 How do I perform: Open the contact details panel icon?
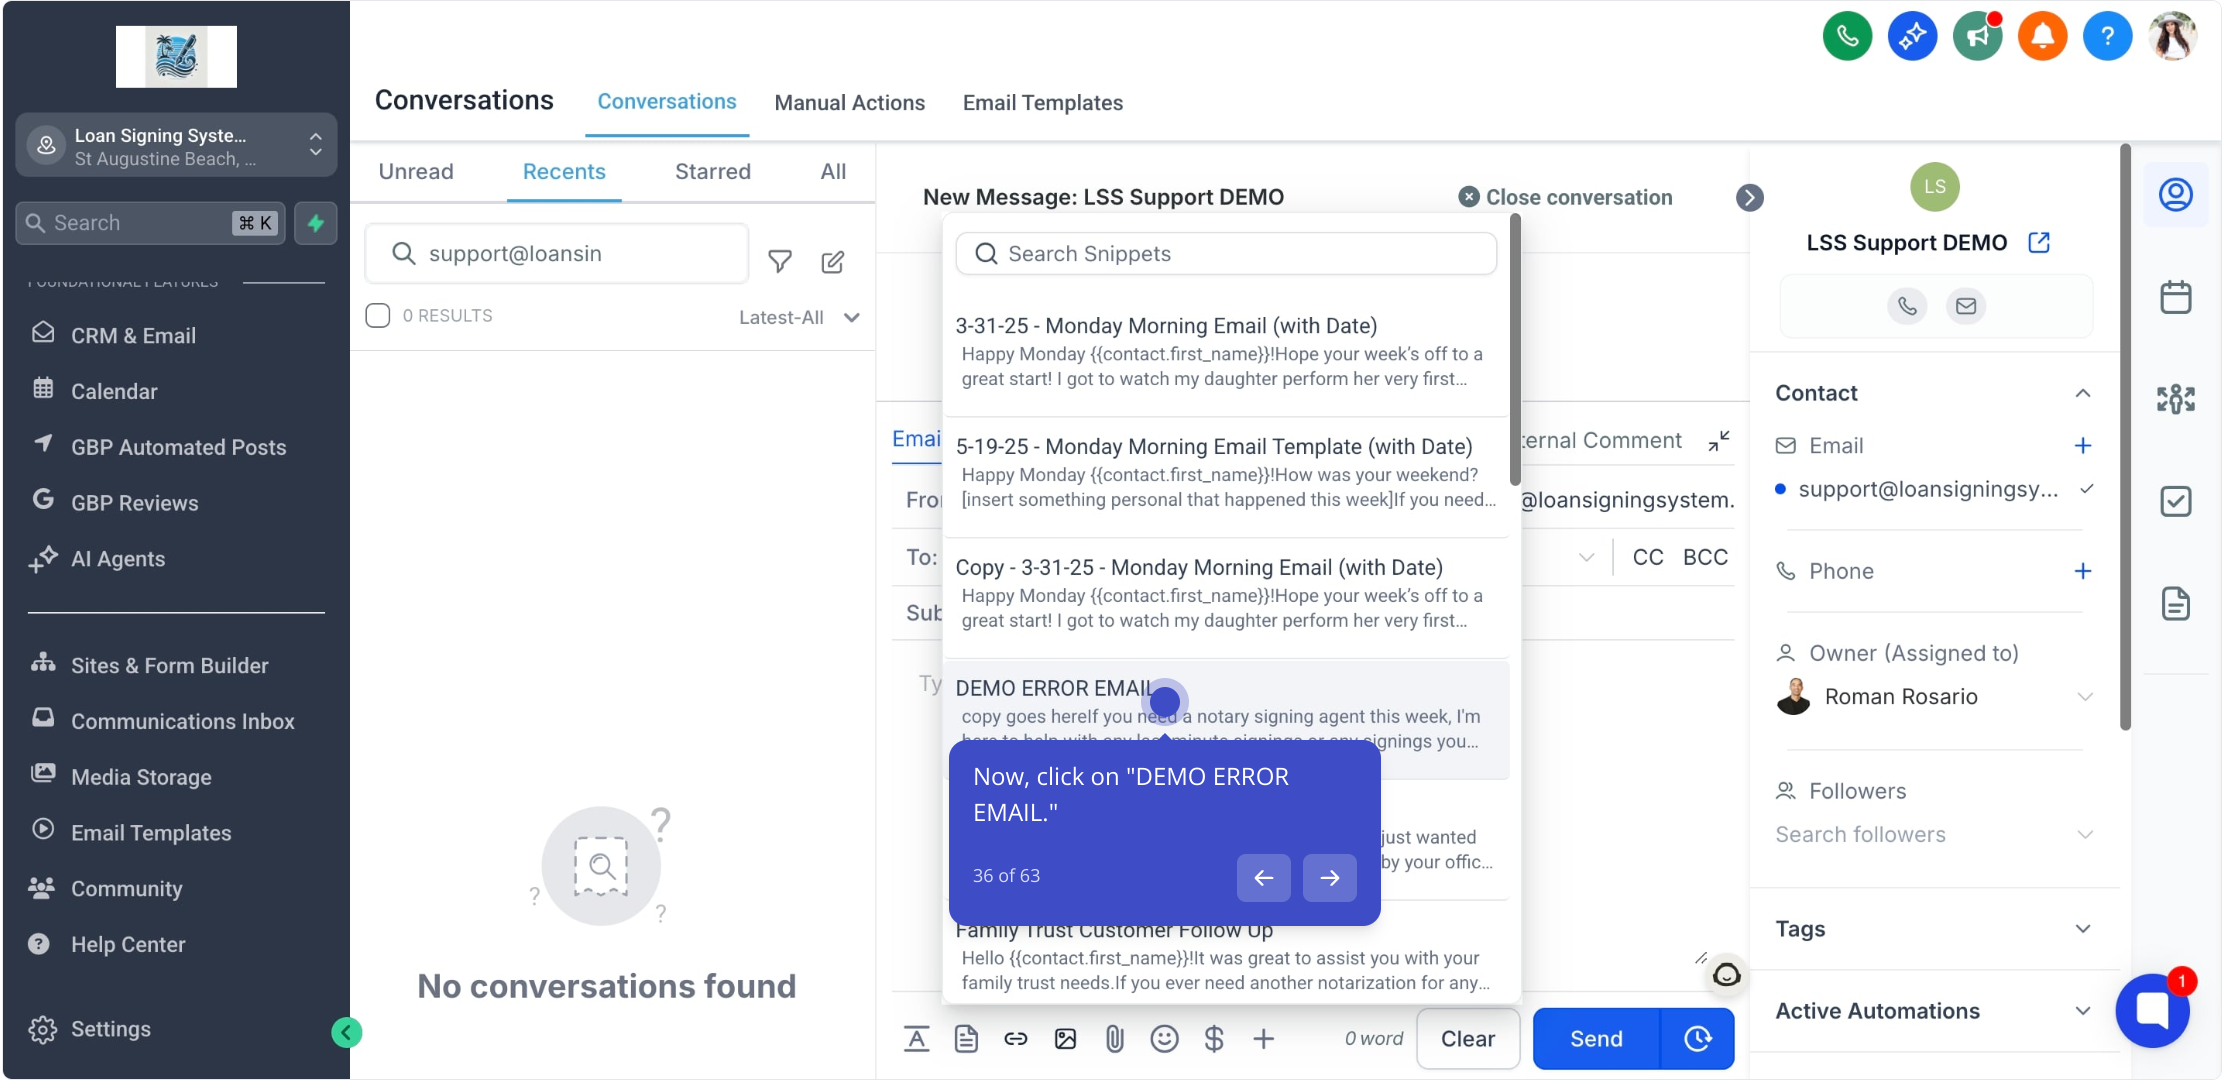click(2176, 194)
